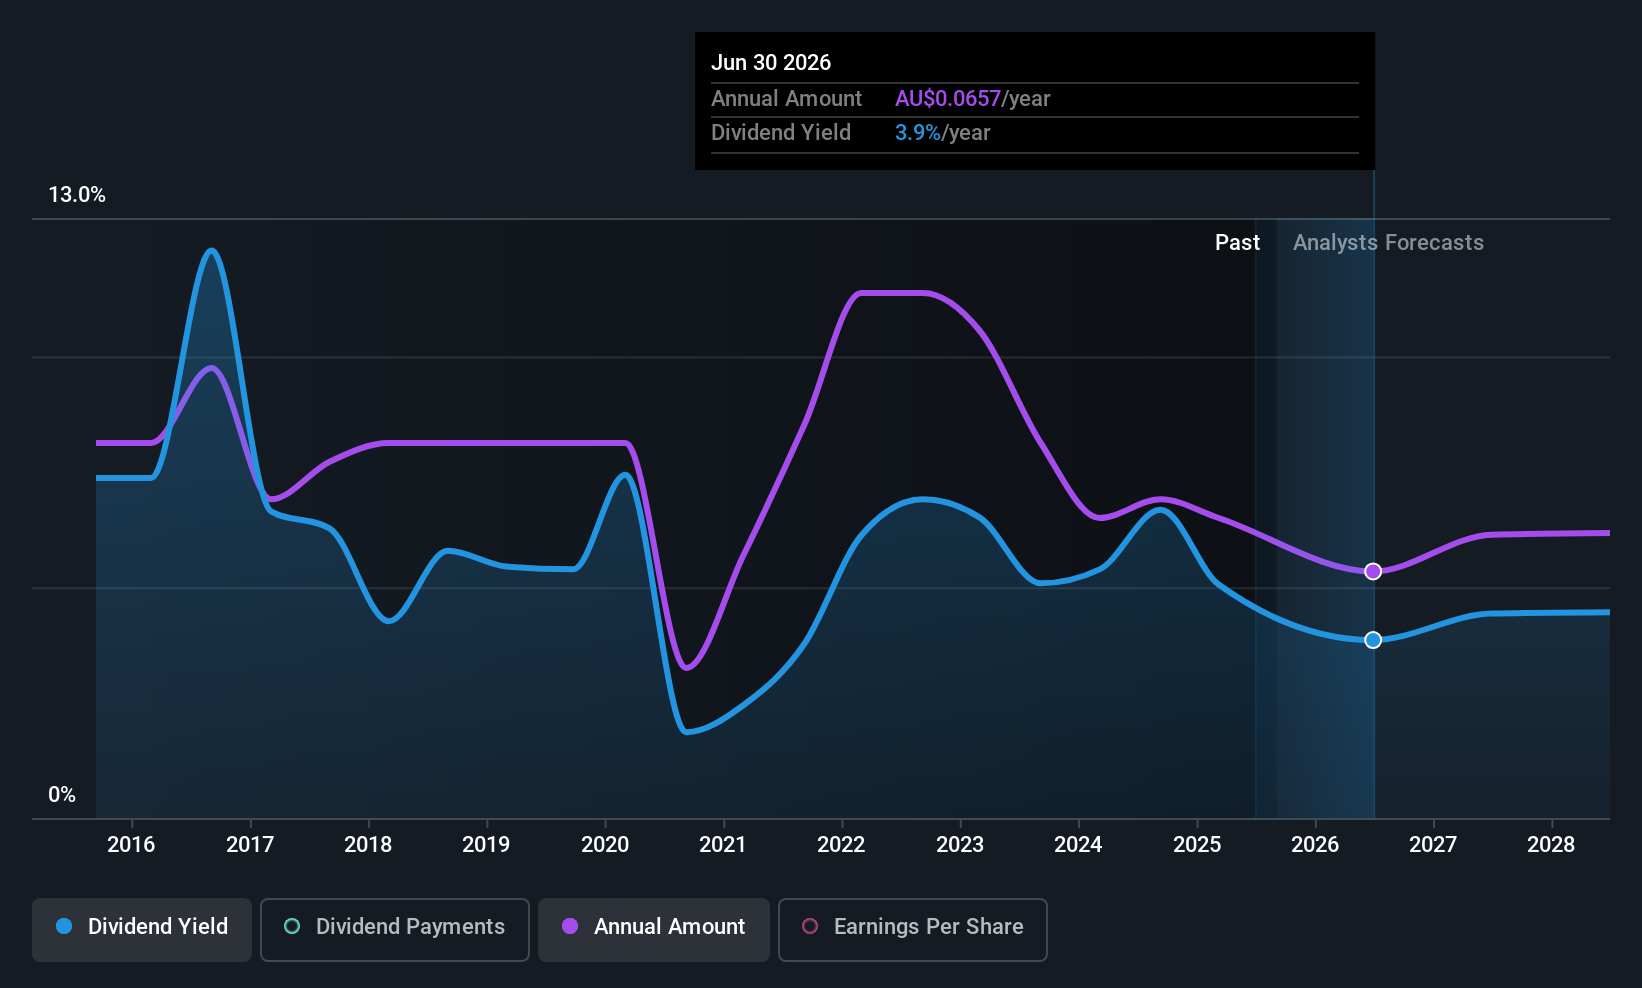Select the blue Dividend Yield data point marker
1642x988 pixels.
[1373, 640]
